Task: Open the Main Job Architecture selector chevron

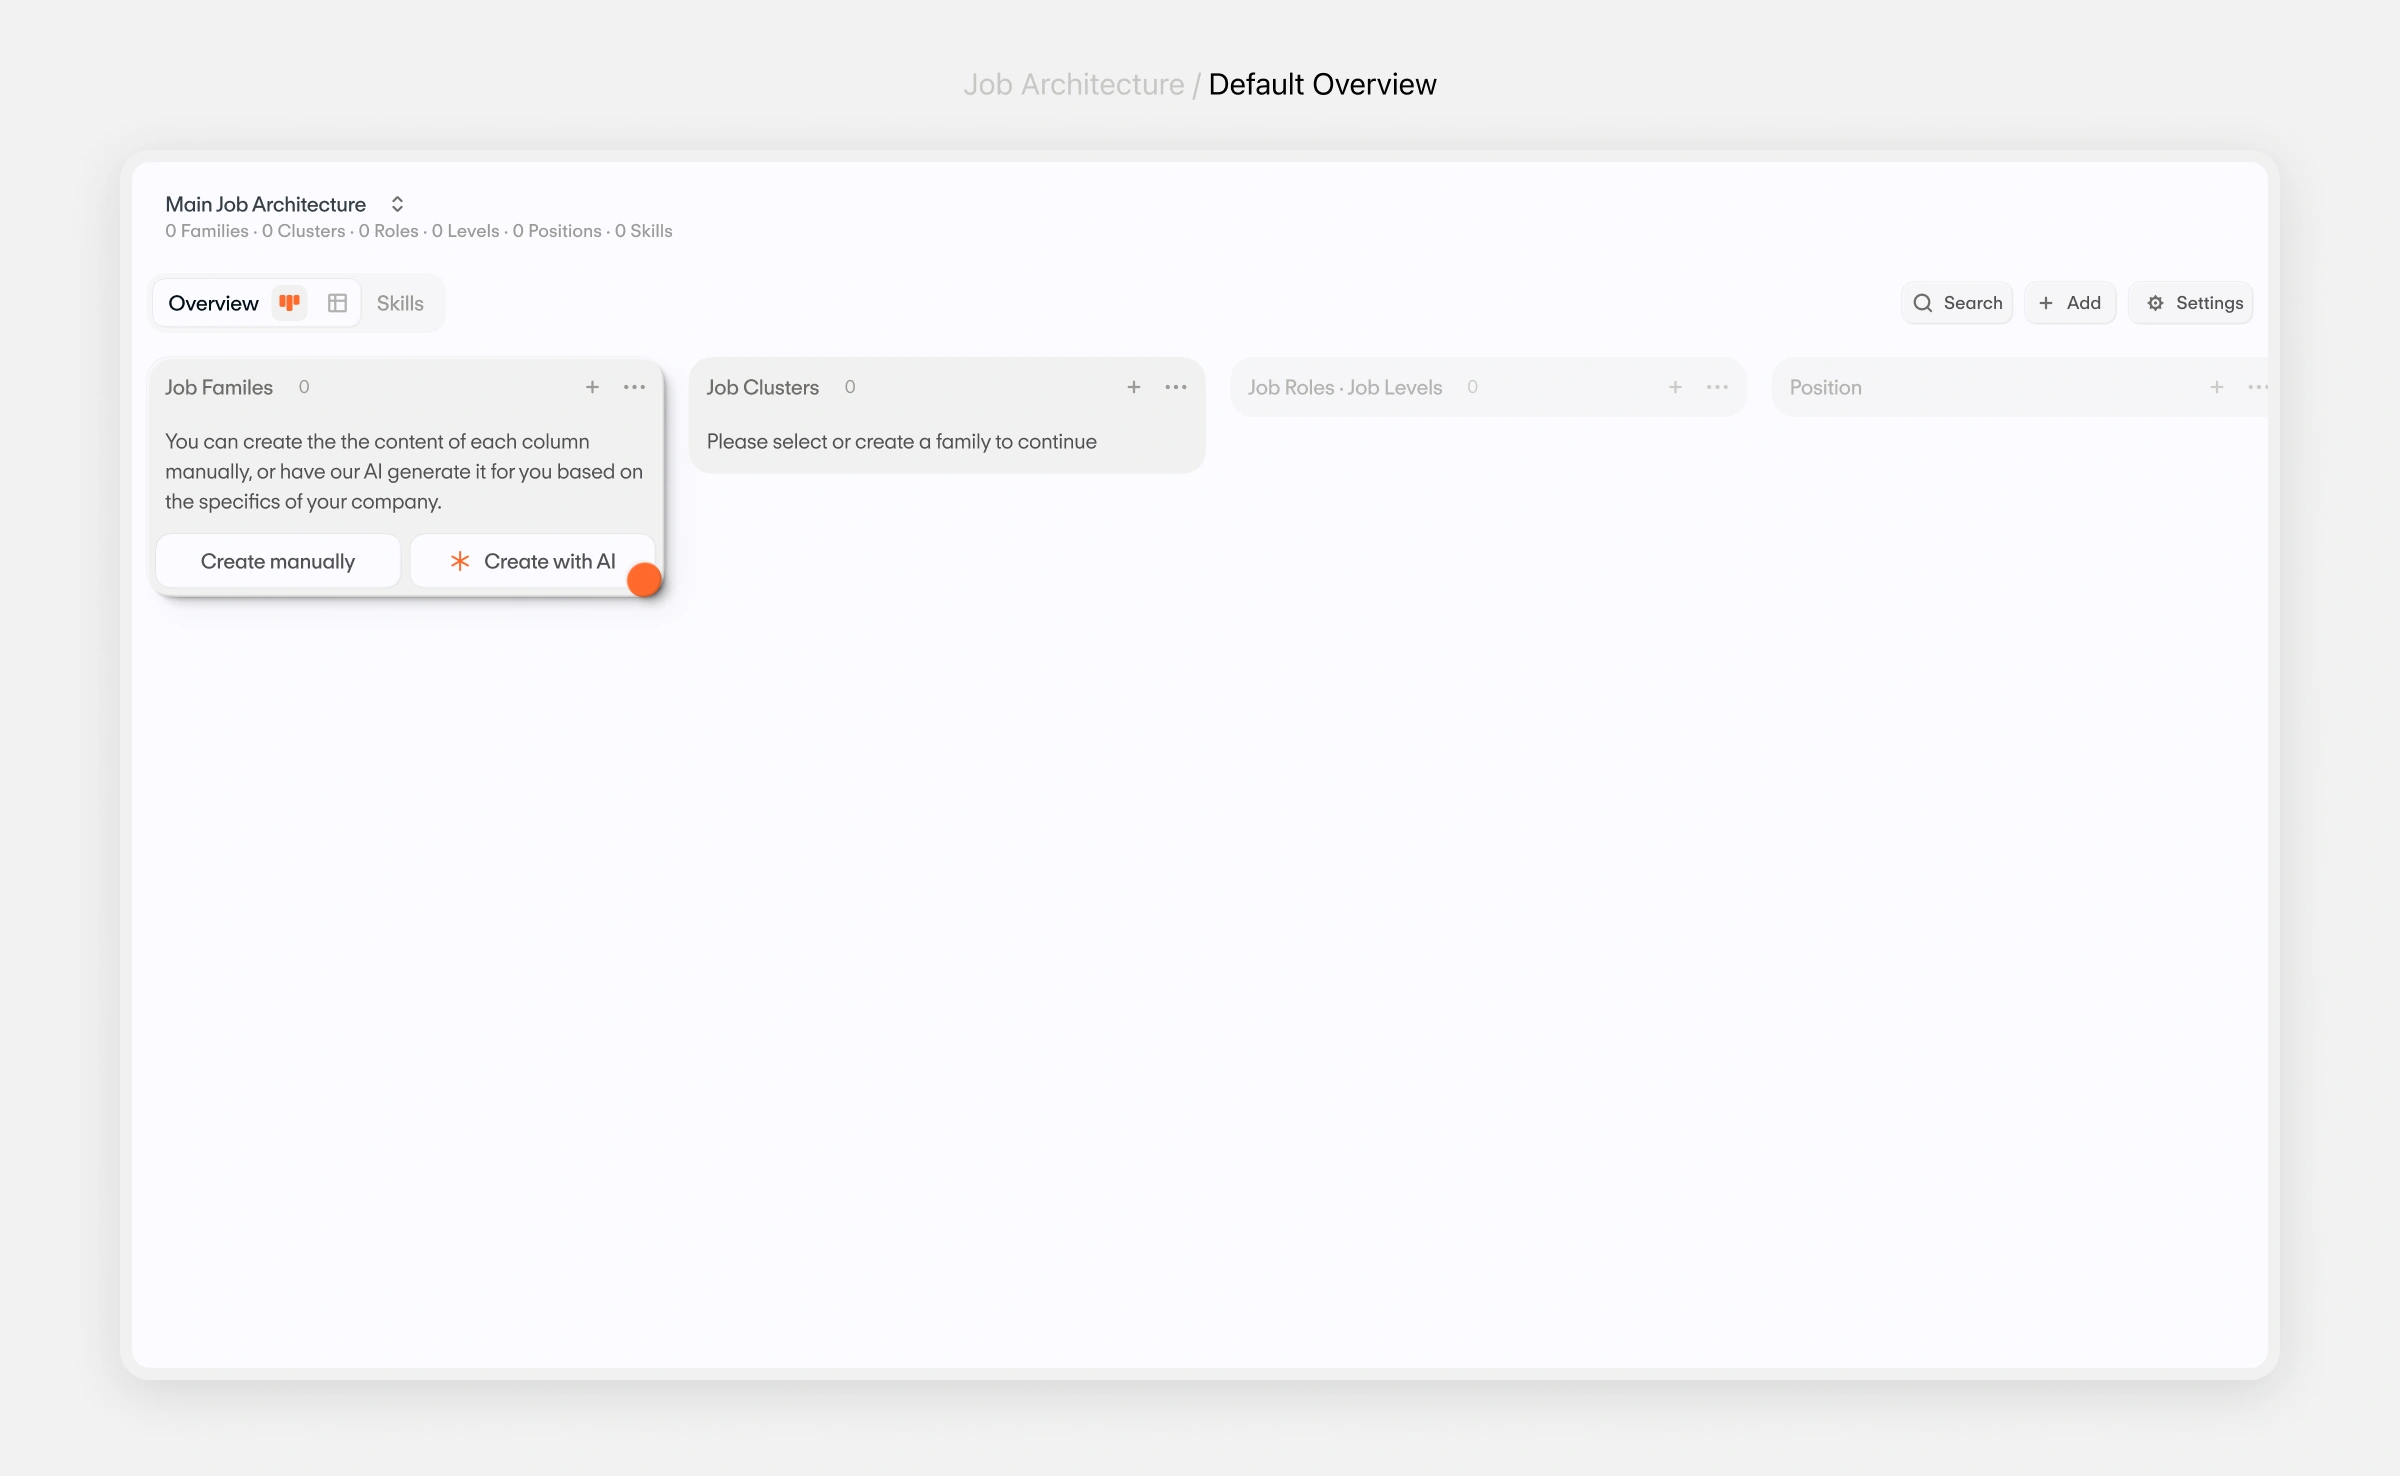Action: pyautogui.click(x=397, y=204)
